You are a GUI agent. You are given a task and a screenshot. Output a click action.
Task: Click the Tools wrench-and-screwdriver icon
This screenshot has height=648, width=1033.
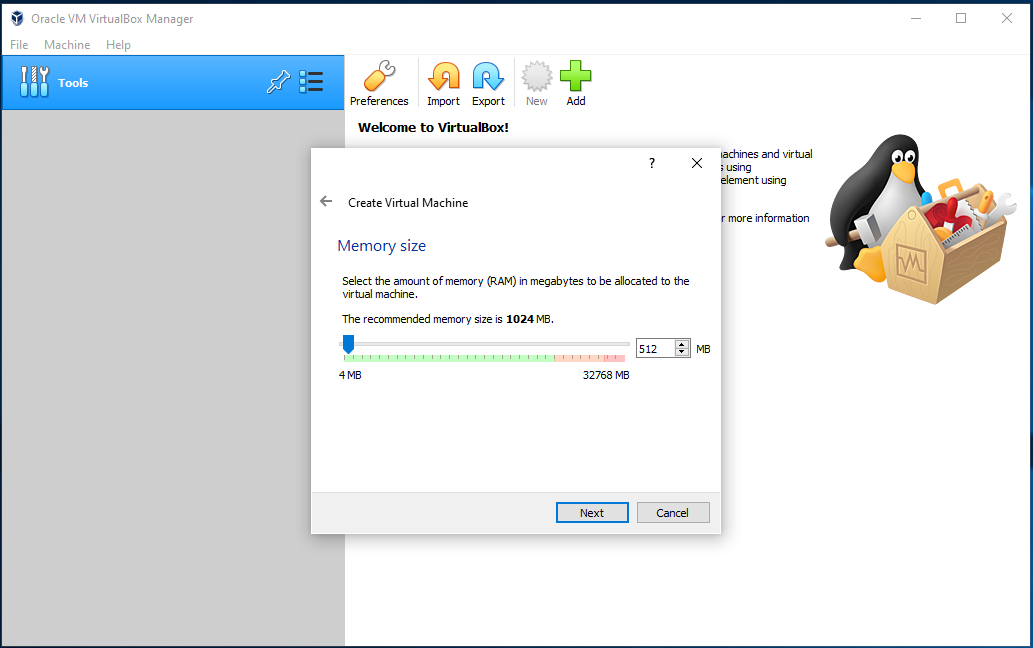[x=34, y=82]
